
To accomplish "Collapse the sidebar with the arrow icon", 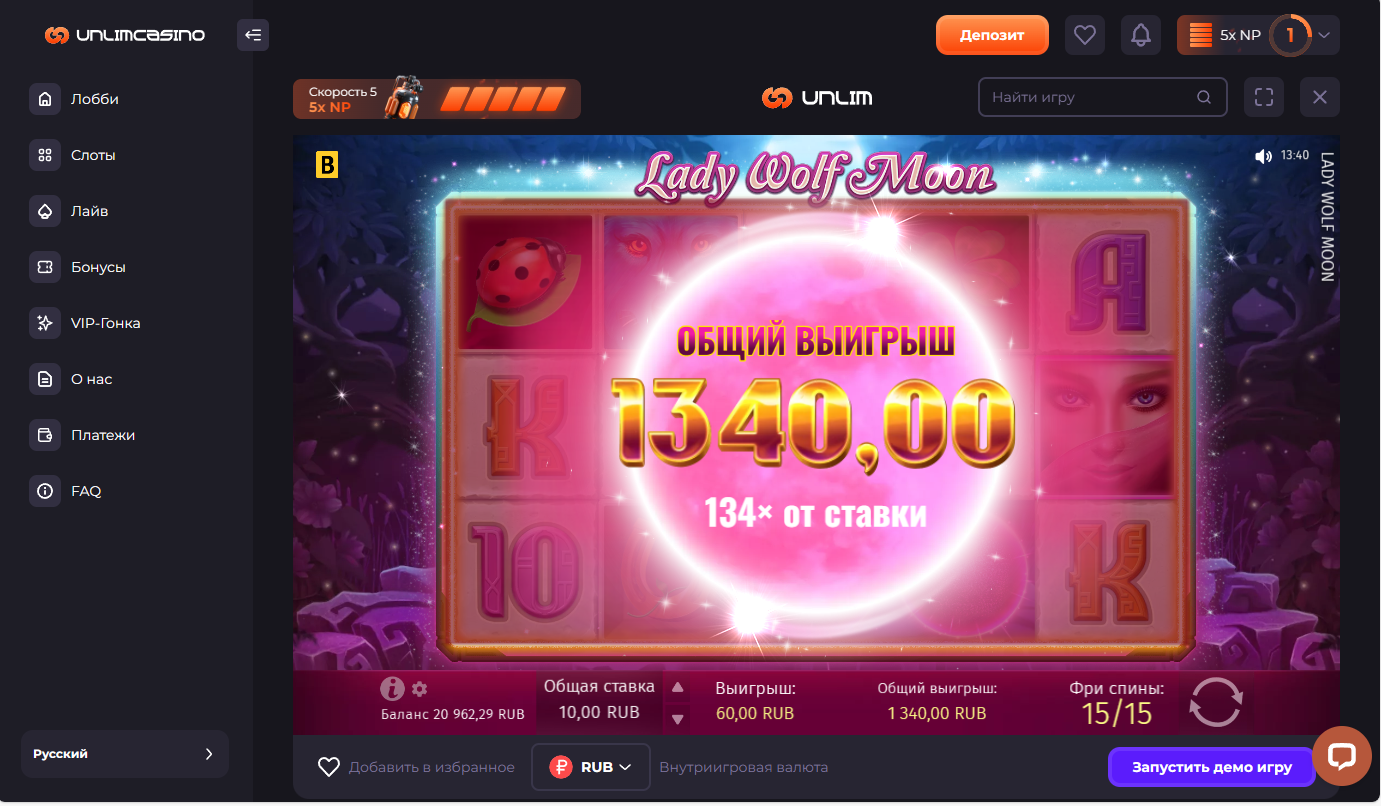I will 253,35.
